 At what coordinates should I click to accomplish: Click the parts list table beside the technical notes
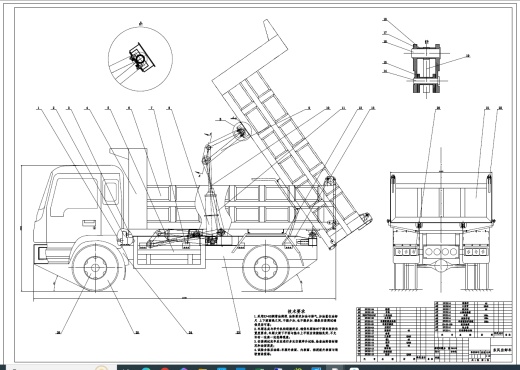(395, 334)
